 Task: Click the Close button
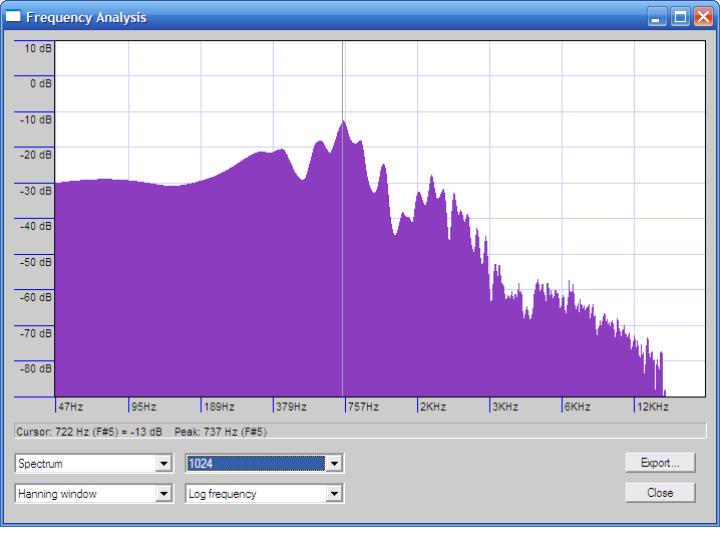click(660, 493)
